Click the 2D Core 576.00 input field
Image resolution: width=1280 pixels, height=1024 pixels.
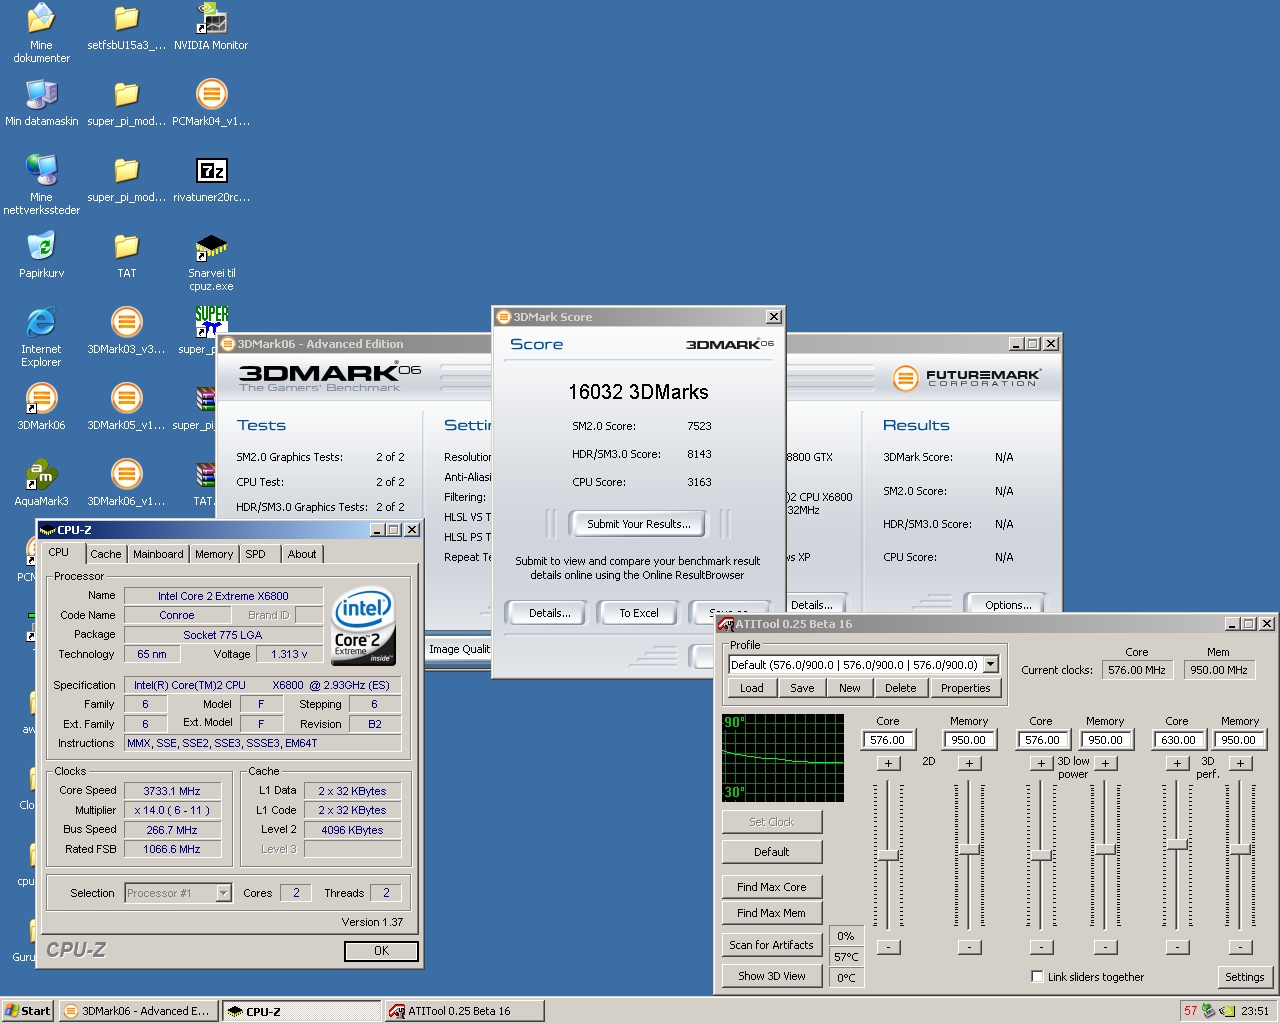(887, 740)
